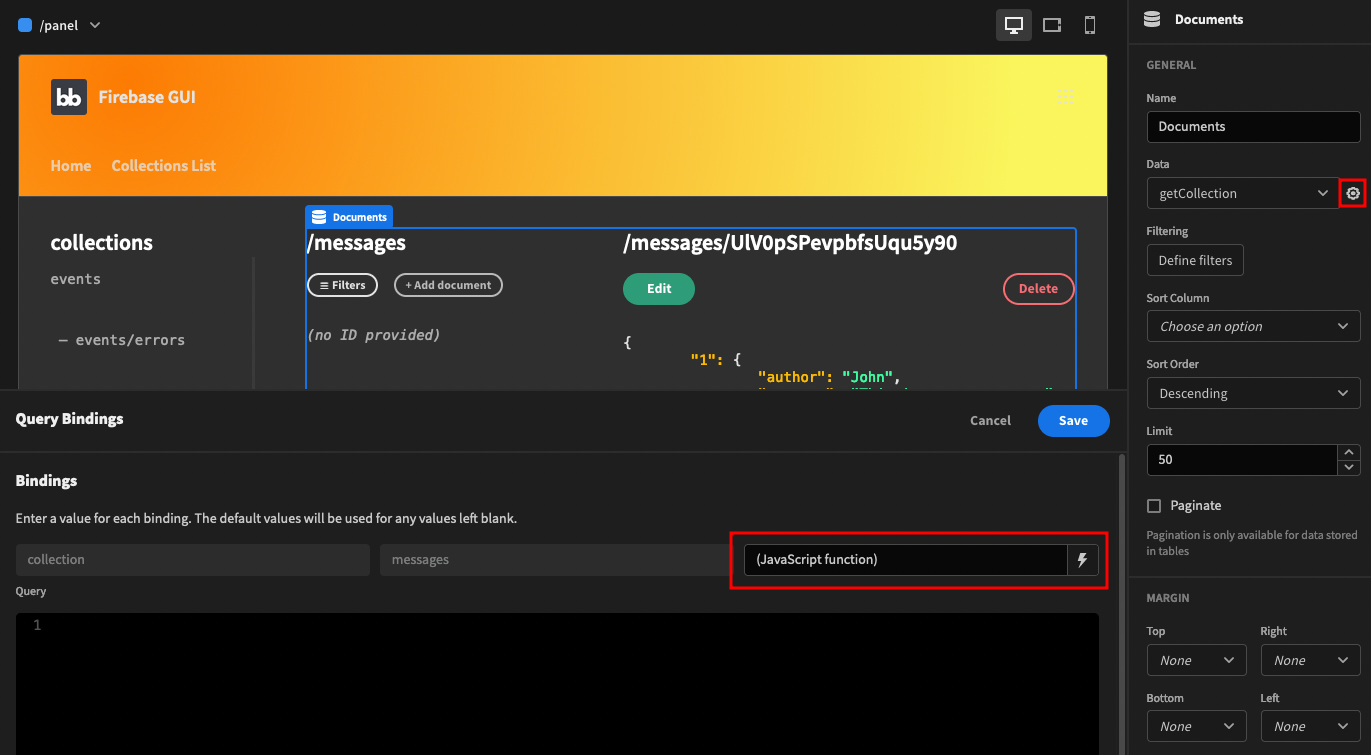Expand Sort Column dropdown
The width and height of the screenshot is (1371, 755).
point(1253,326)
